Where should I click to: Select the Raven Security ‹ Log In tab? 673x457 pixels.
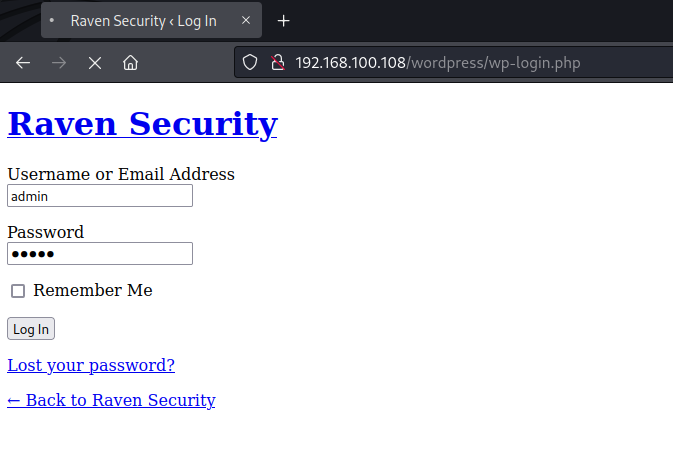[143, 21]
